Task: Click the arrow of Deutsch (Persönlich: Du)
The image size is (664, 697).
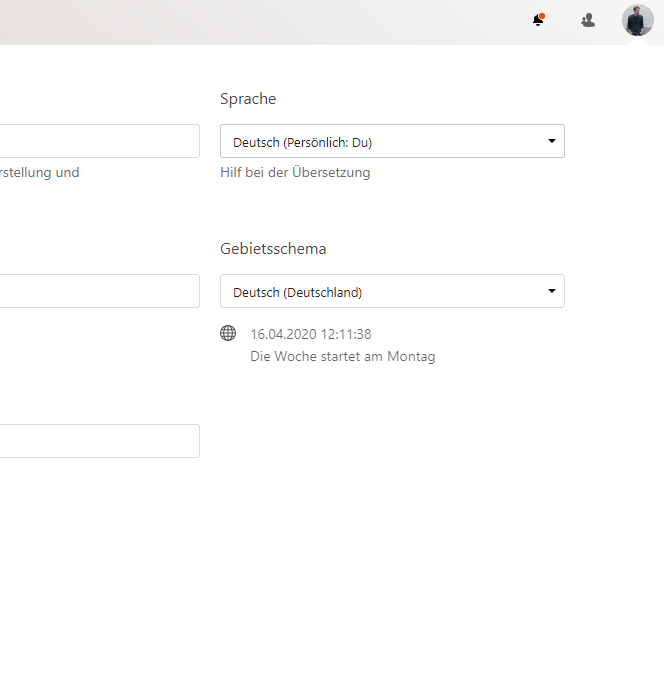Action: click(552, 141)
